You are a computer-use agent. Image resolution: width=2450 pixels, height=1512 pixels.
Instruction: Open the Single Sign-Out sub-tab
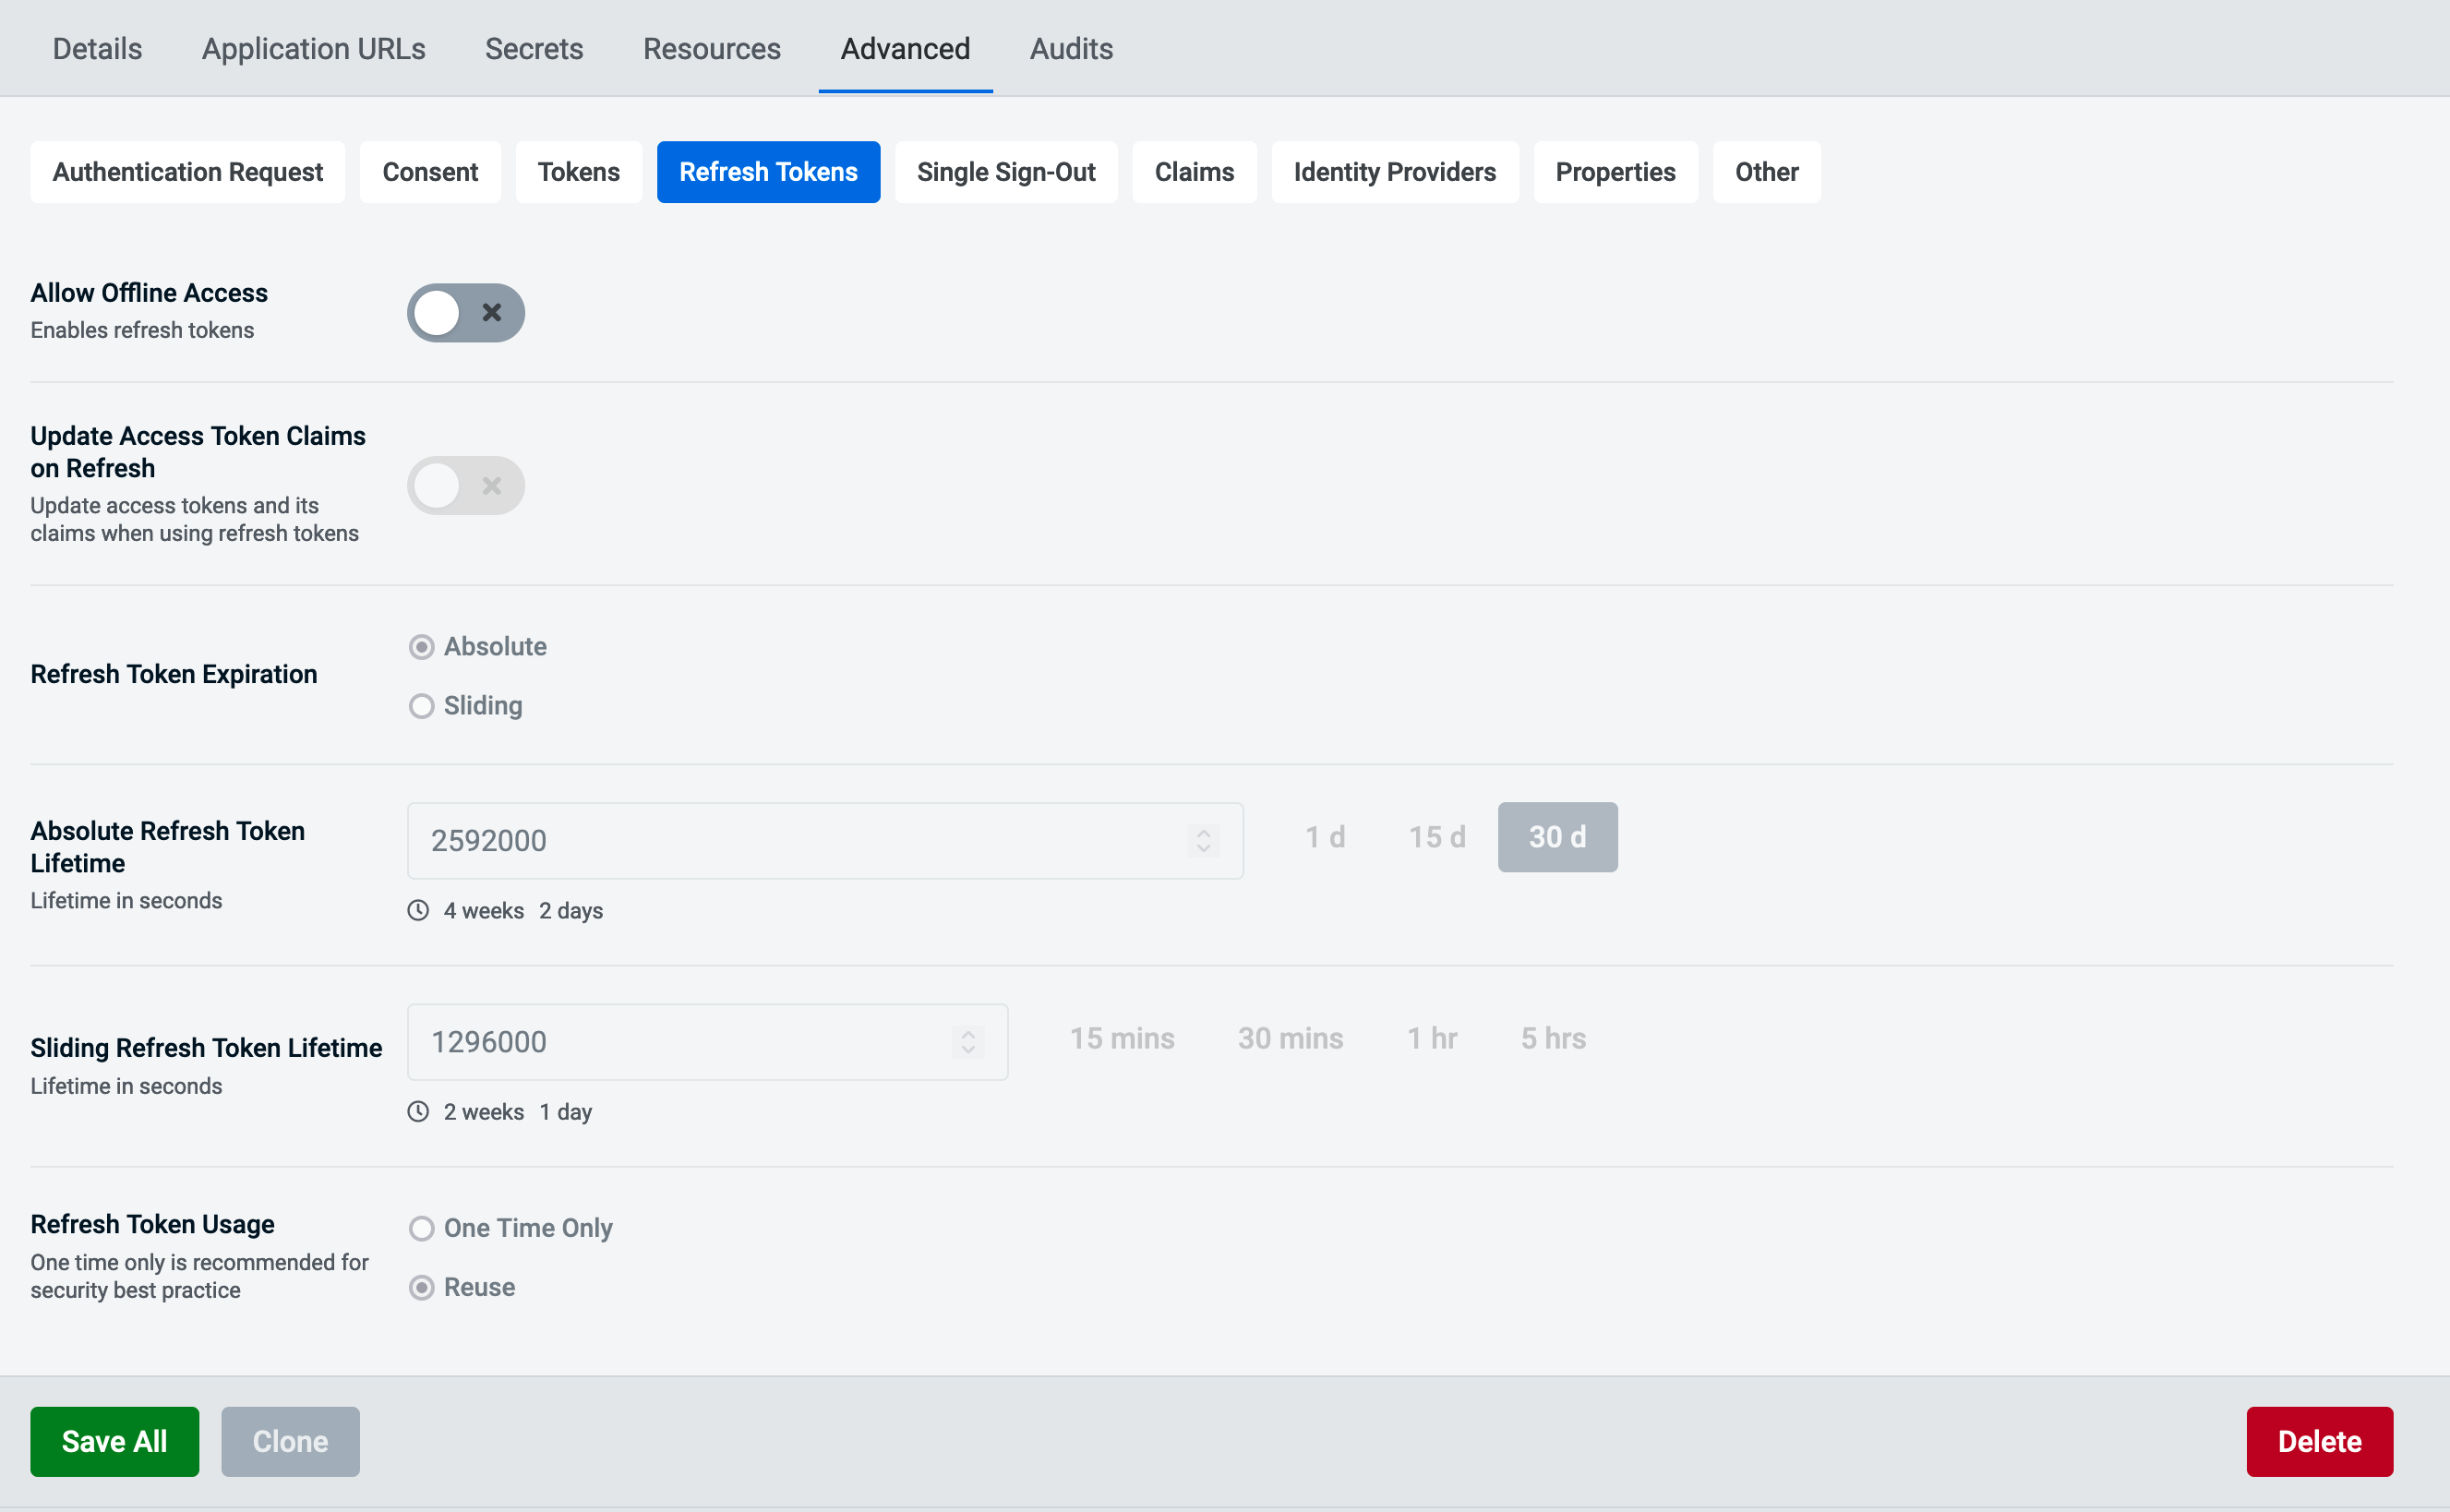(x=1005, y=172)
